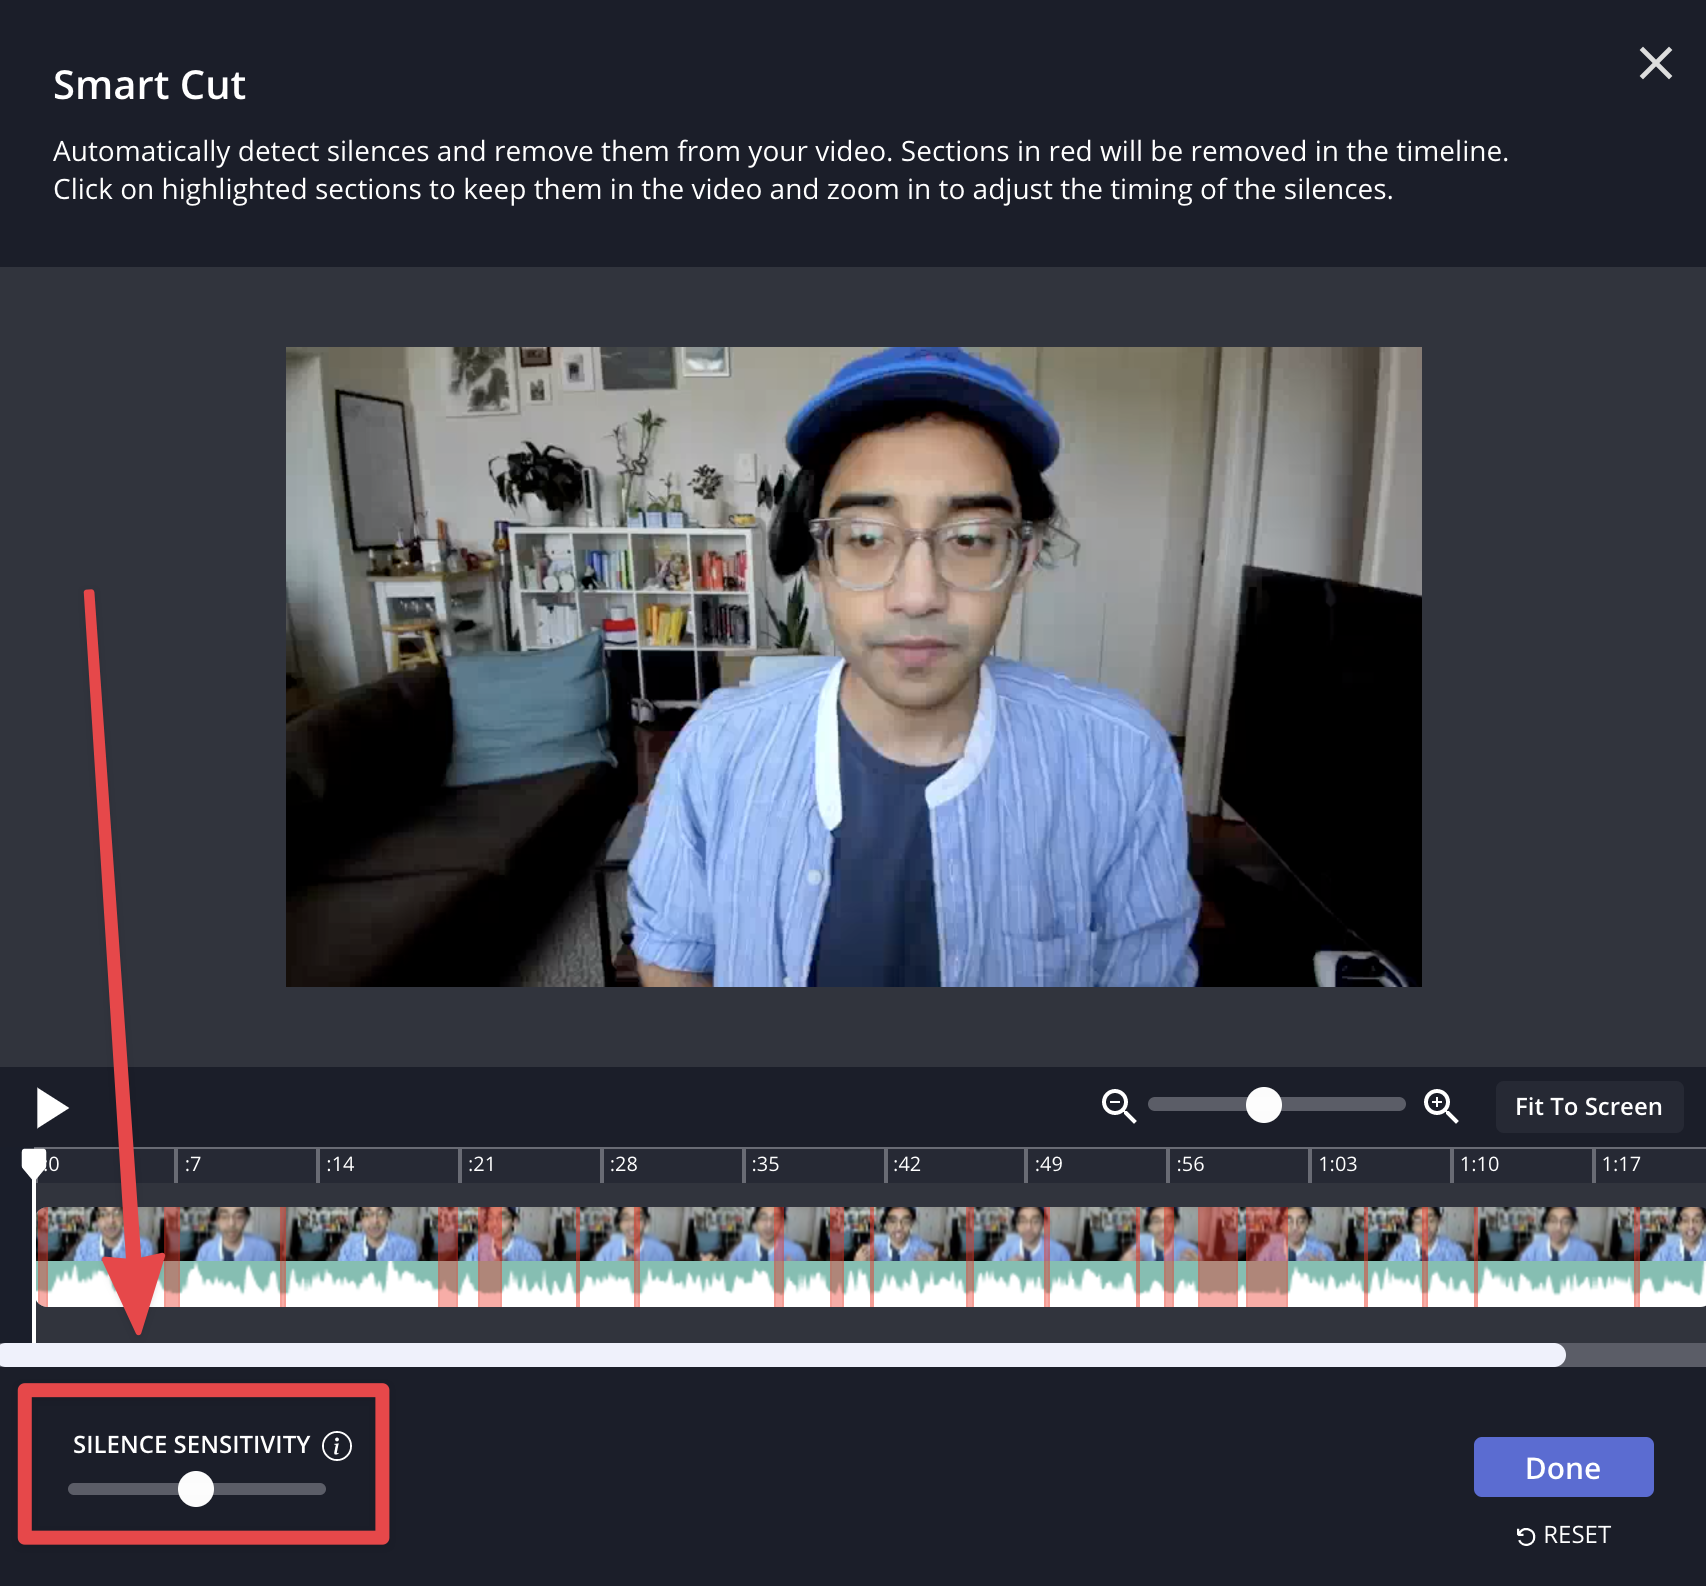Click the timeline zoom slider handle
1706x1586 pixels.
1264,1105
